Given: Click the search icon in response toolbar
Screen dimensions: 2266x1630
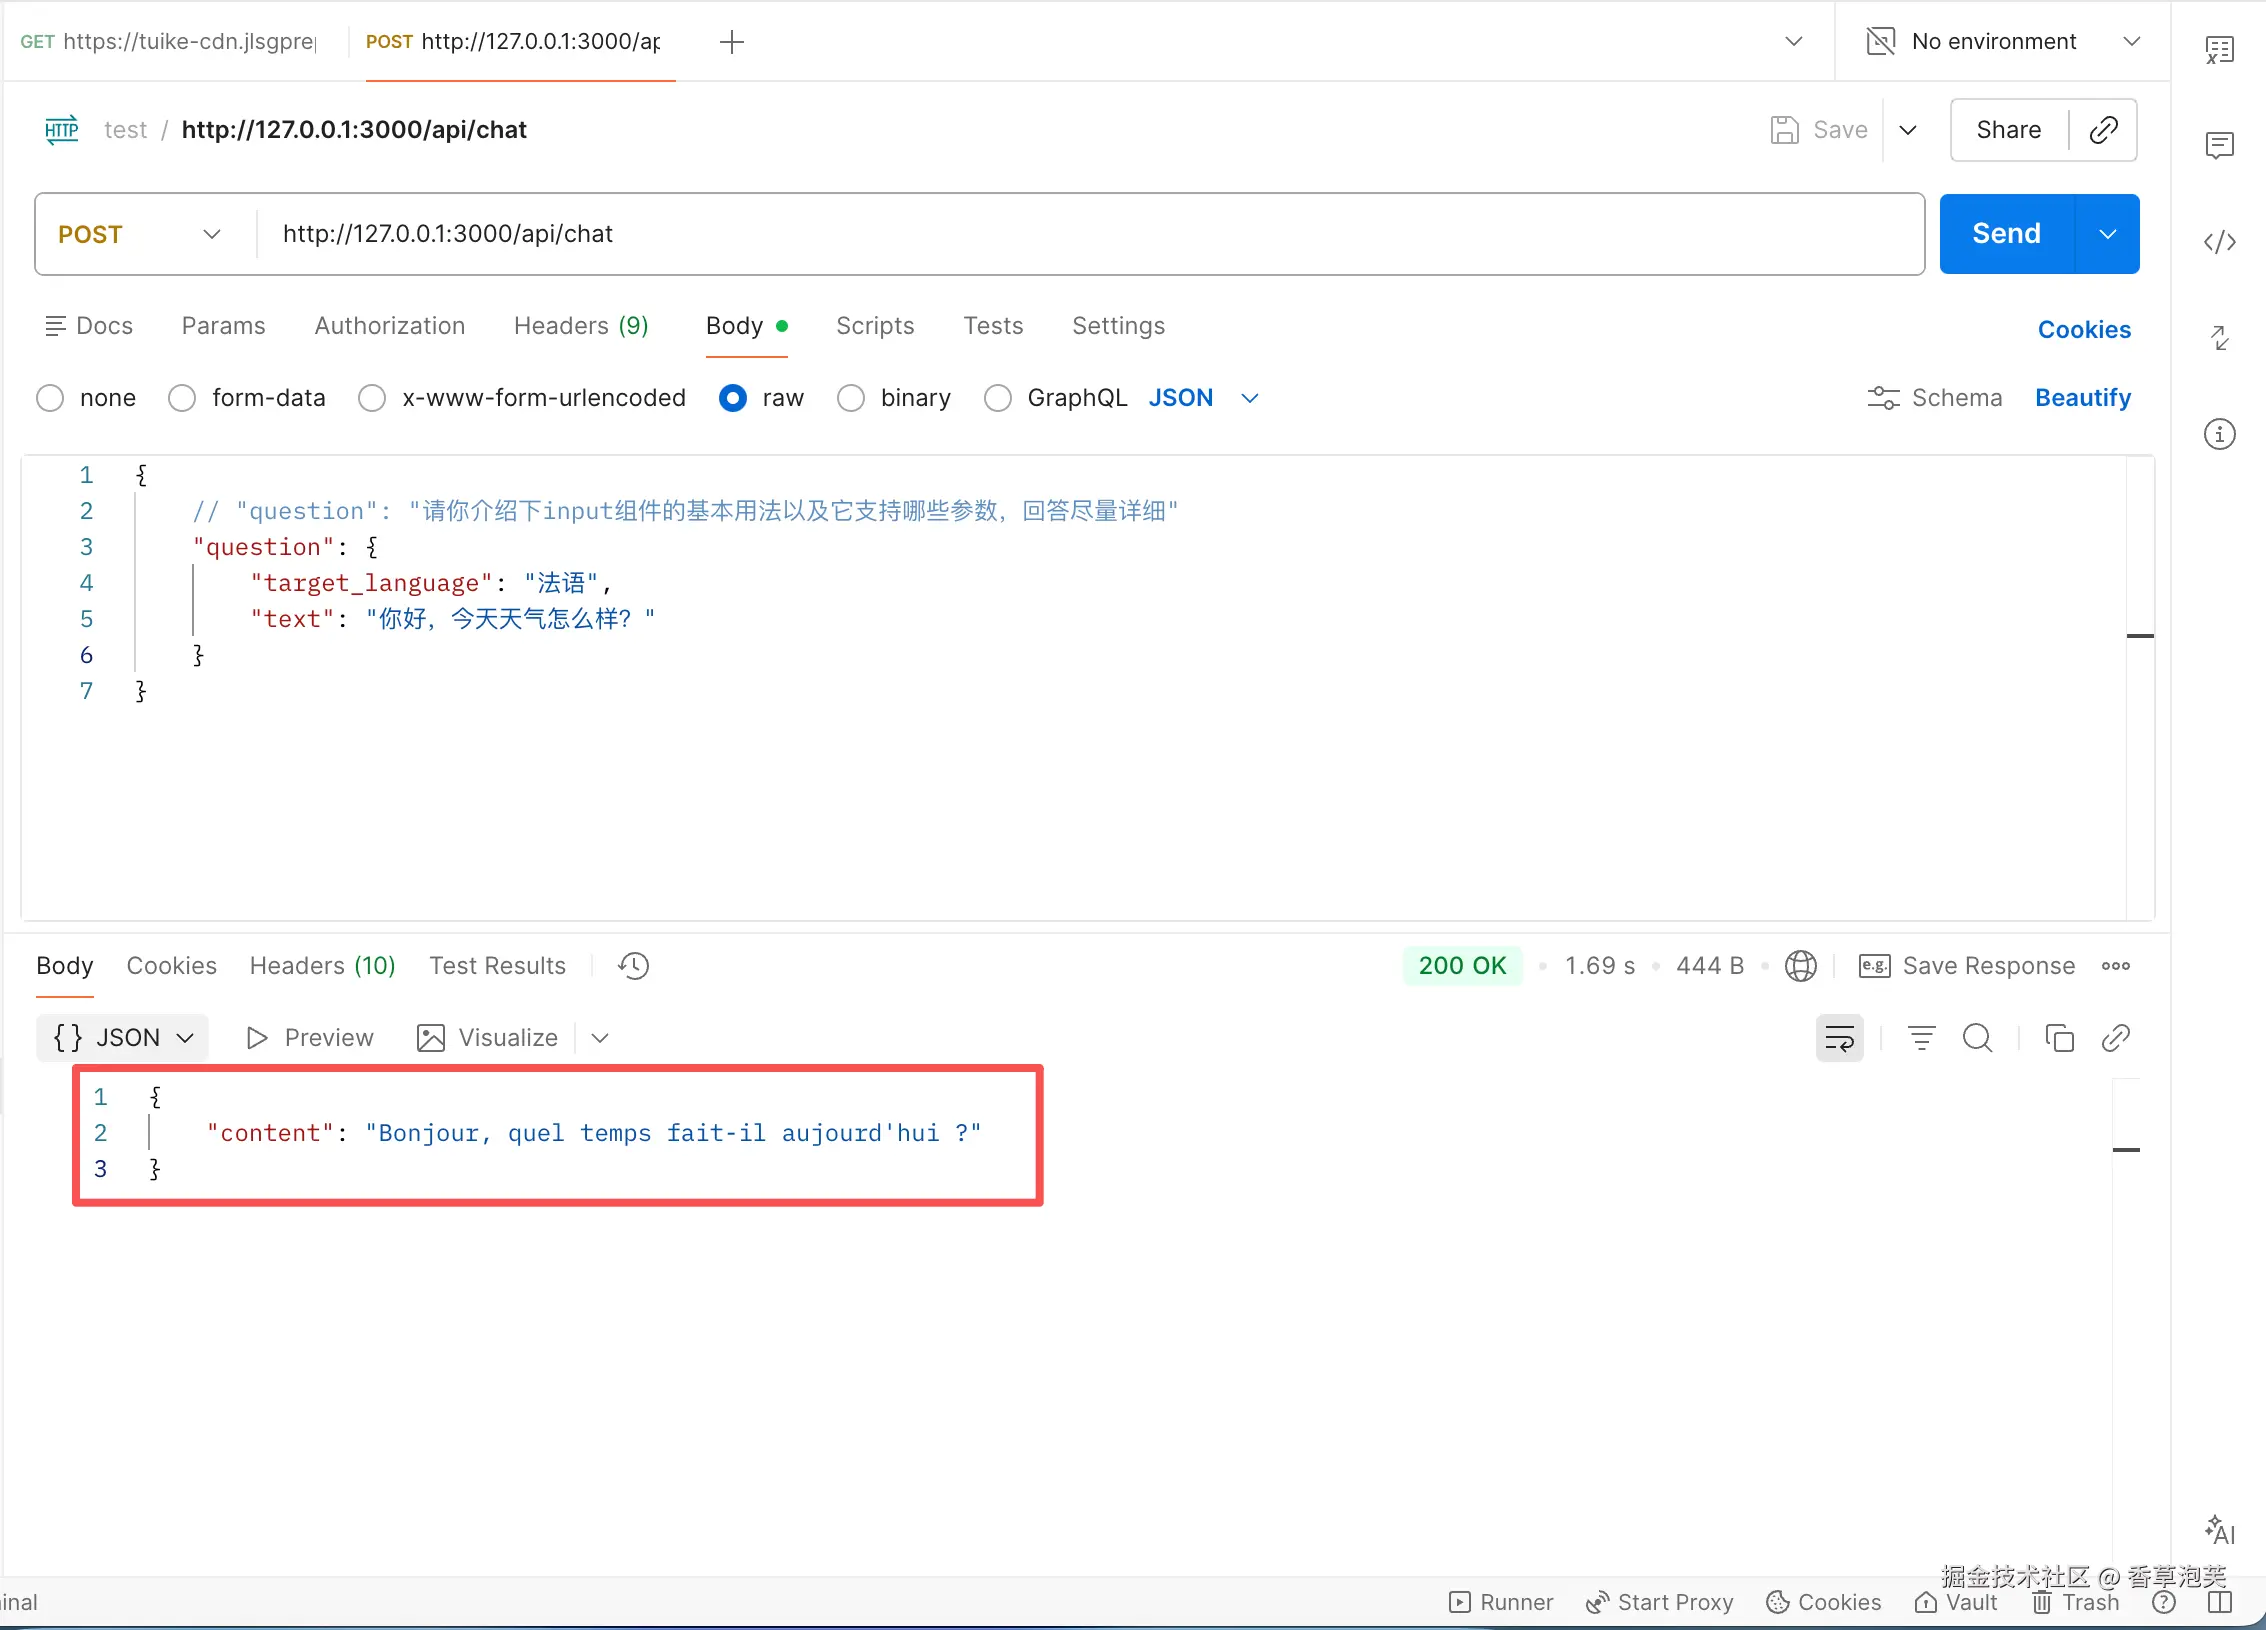Looking at the screenshot, I should pyautogui.click(x=1977, y=1038).
